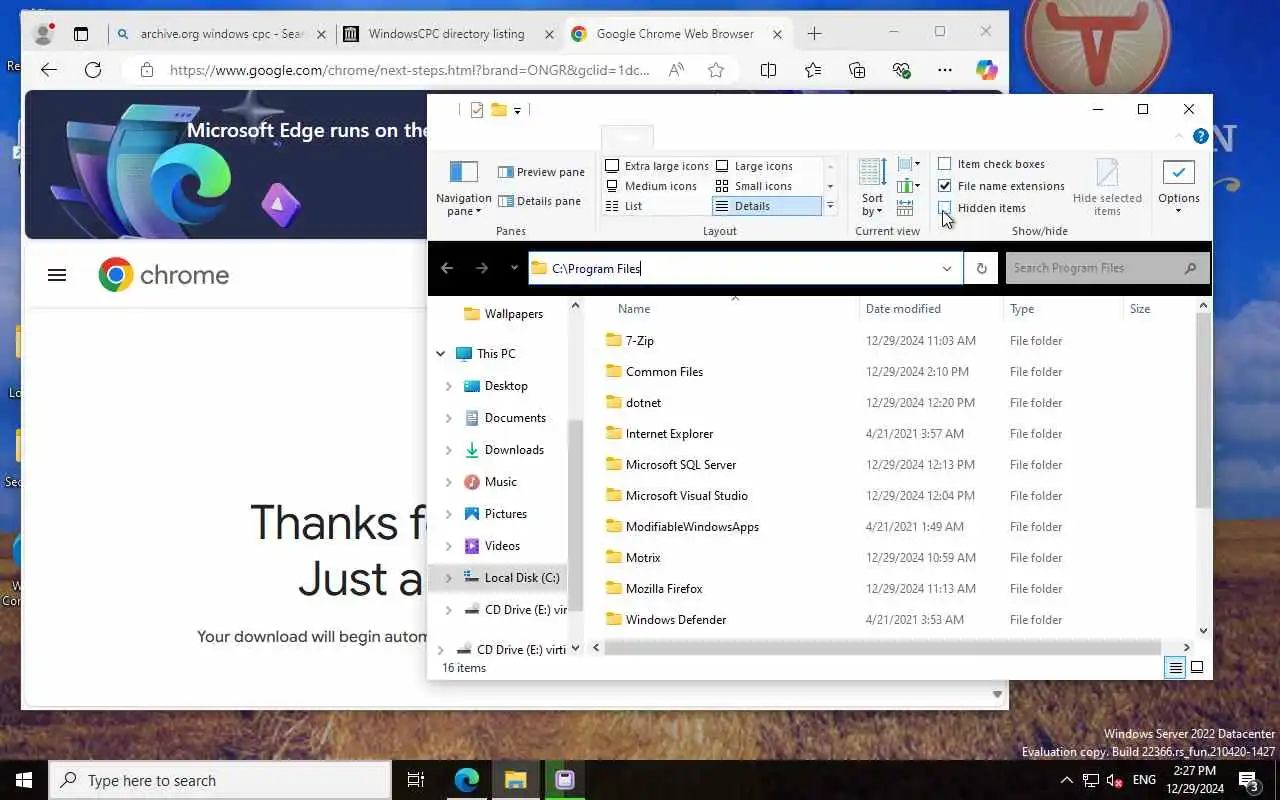Screen dimensions: 1280x800
Task: Open Task View on the taskbar
Action: click(416, 780)
